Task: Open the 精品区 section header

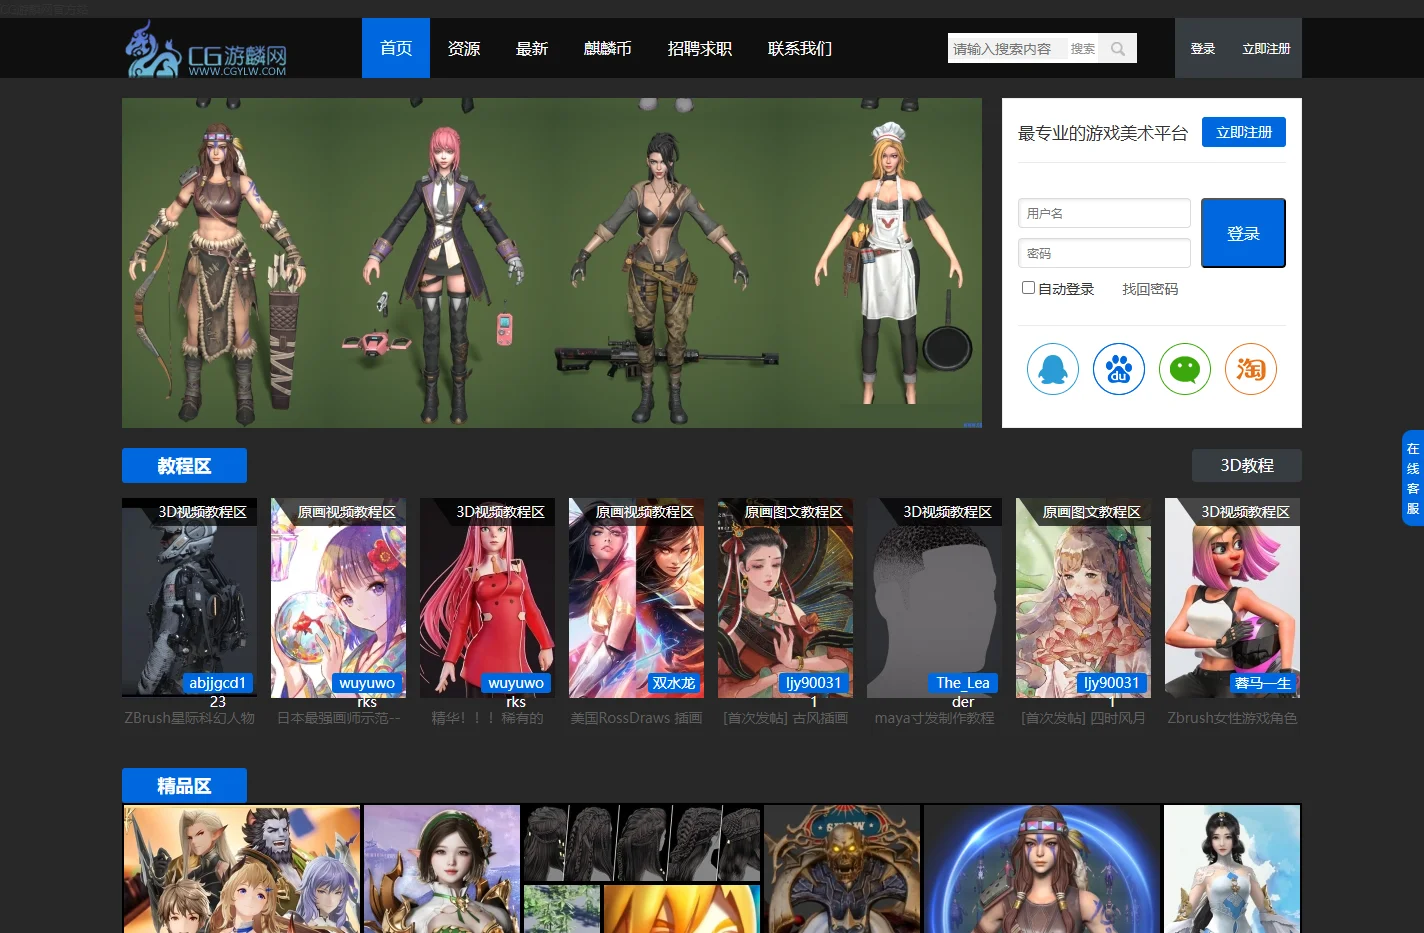Action: (x=184, y=786)
